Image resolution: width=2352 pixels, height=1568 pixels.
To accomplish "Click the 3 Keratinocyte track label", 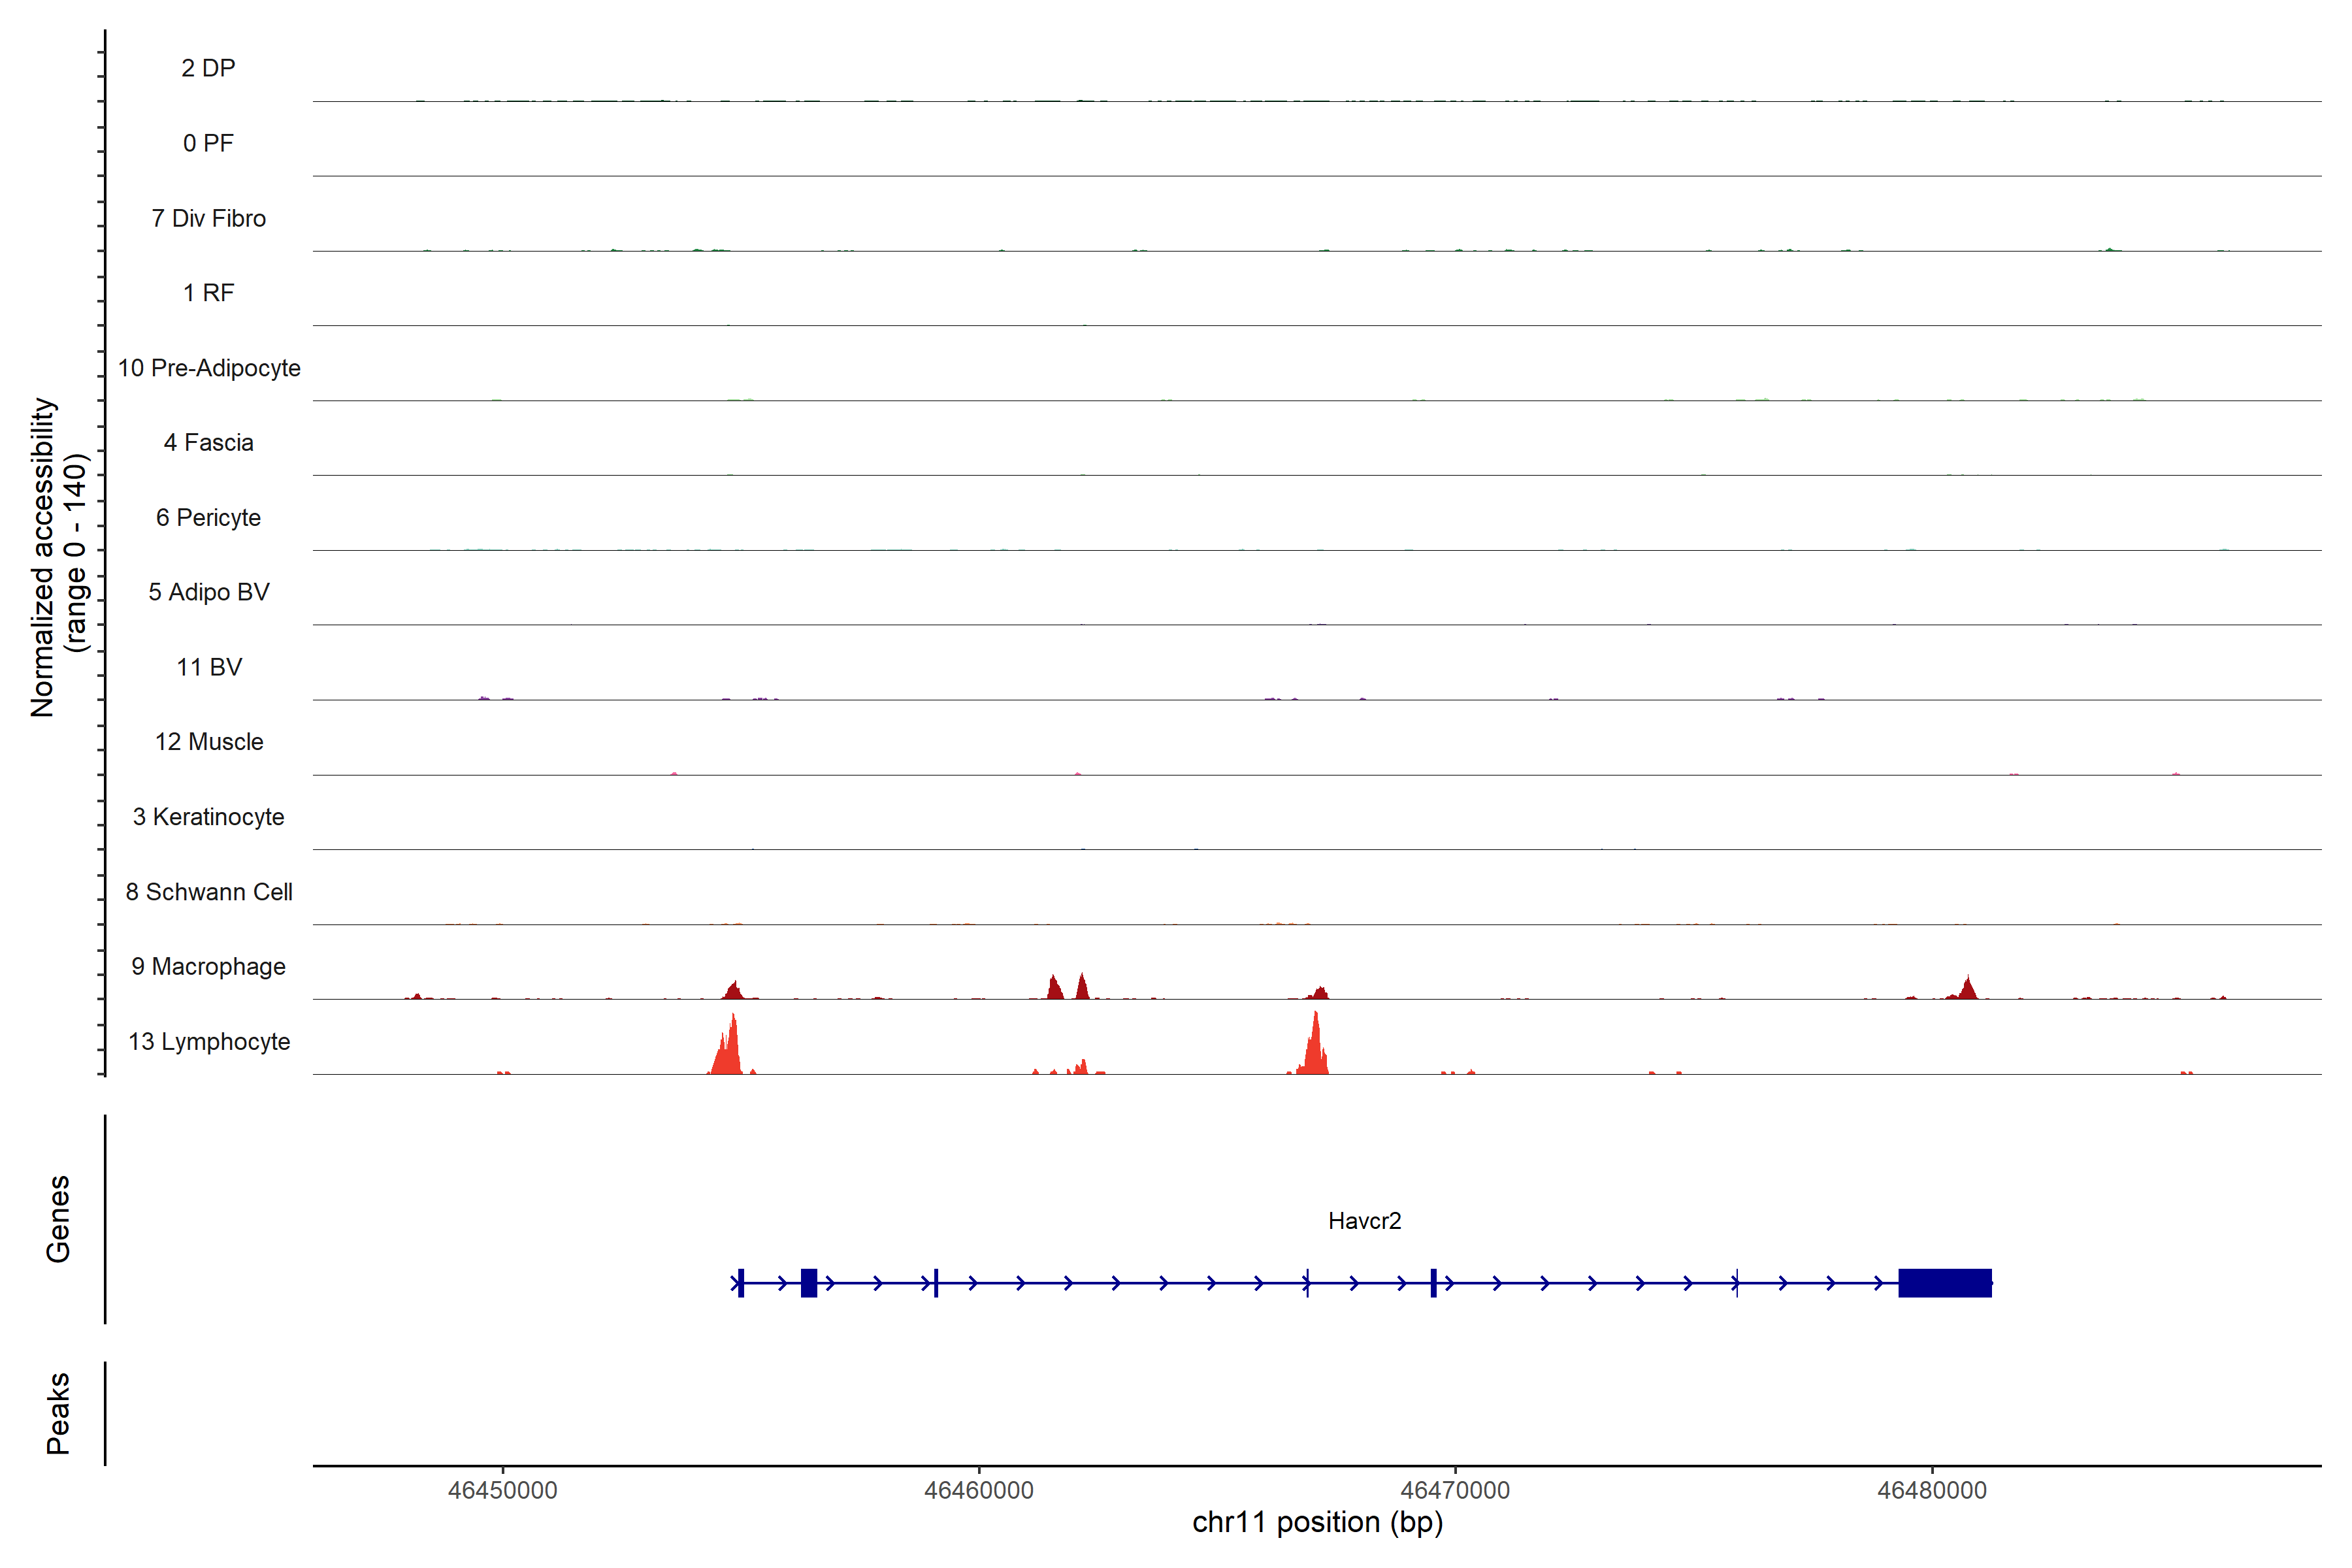I will tap(209, 817).
